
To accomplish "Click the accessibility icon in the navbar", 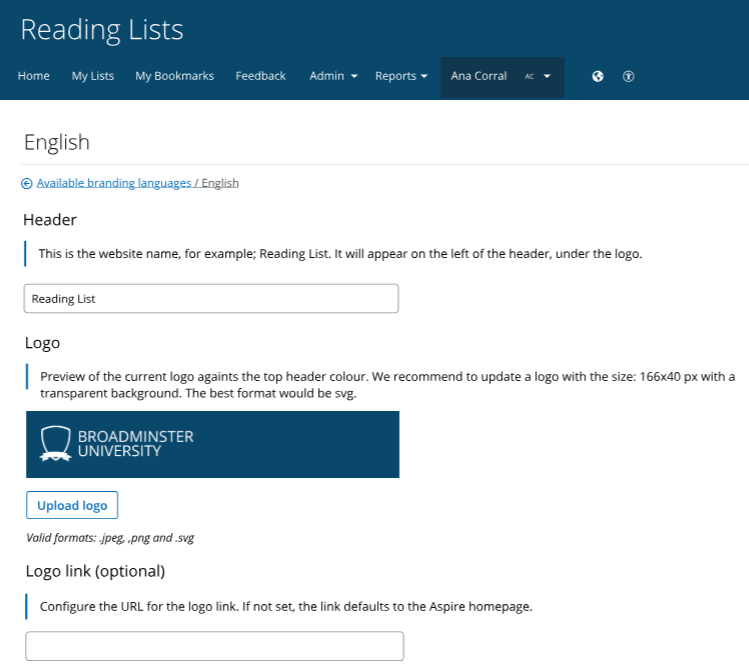I will [628, 76].
